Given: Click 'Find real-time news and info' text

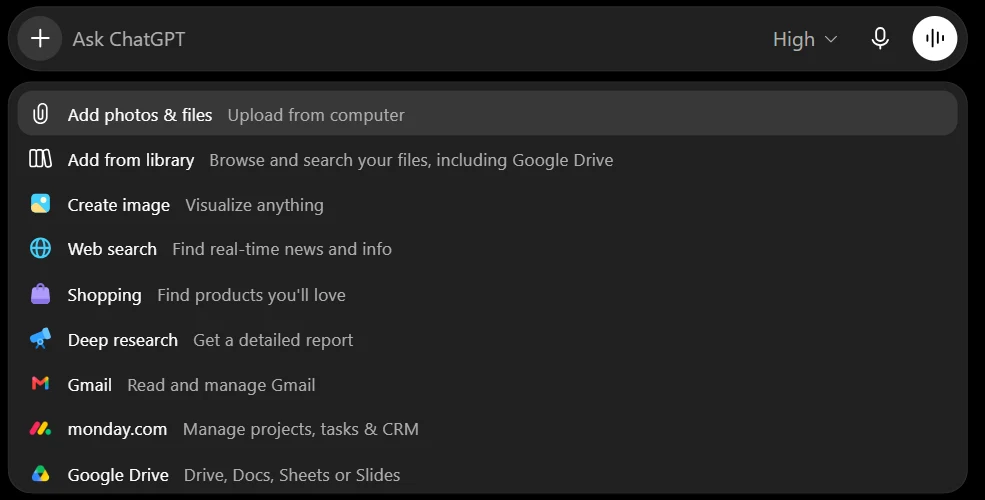Looking at the screenshot, I should coord(282,249).
